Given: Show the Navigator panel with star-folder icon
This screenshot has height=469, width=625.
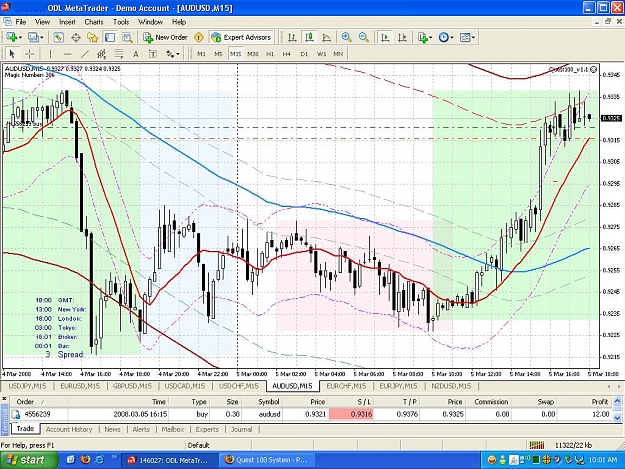Looking at the screenshot, I should [93, 37].
